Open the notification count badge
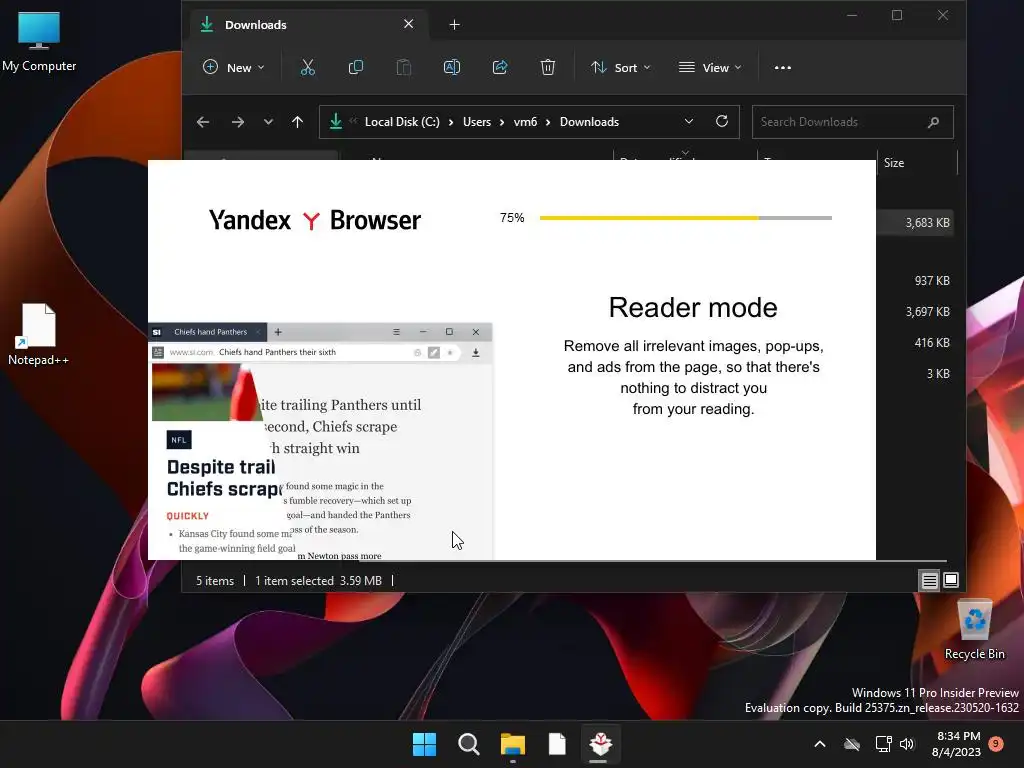Image resolution: width=1024 pixels, height=768 pixels. 996,743
